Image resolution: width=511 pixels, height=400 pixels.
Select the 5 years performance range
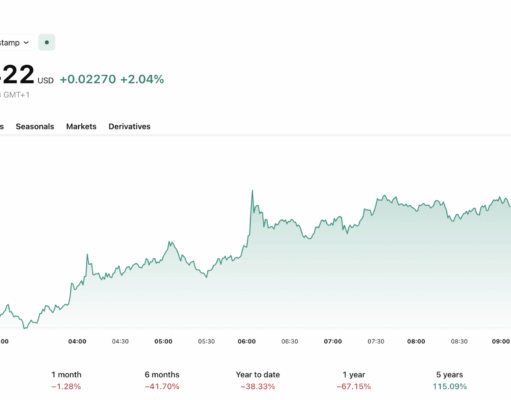pos(450,380)
